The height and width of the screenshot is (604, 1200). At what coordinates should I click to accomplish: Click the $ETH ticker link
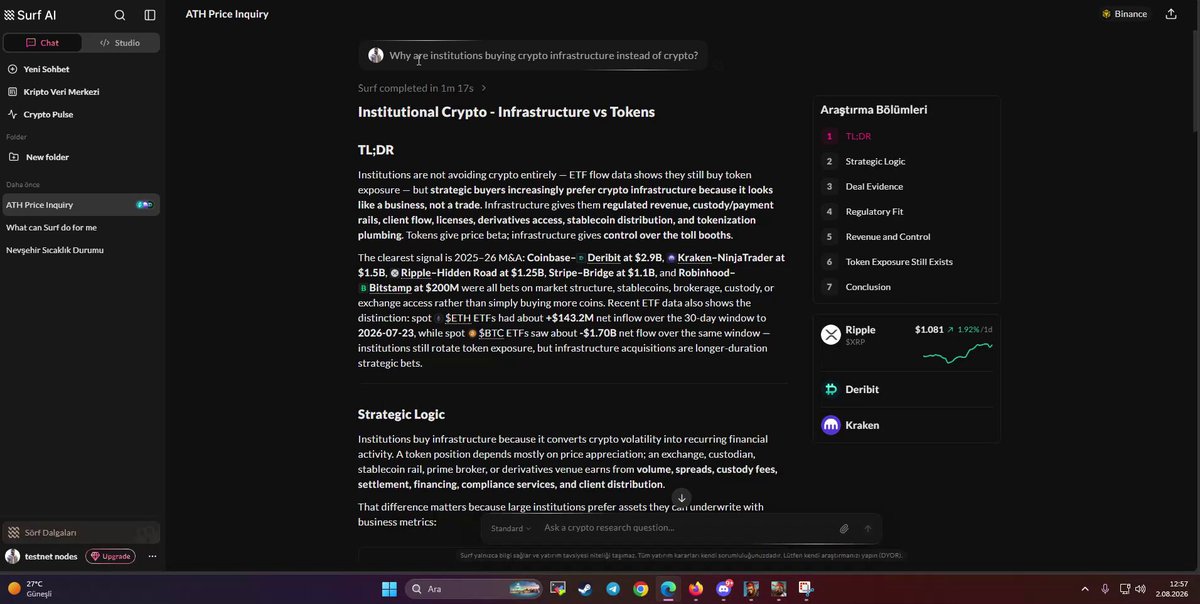(x=457, y=317)
